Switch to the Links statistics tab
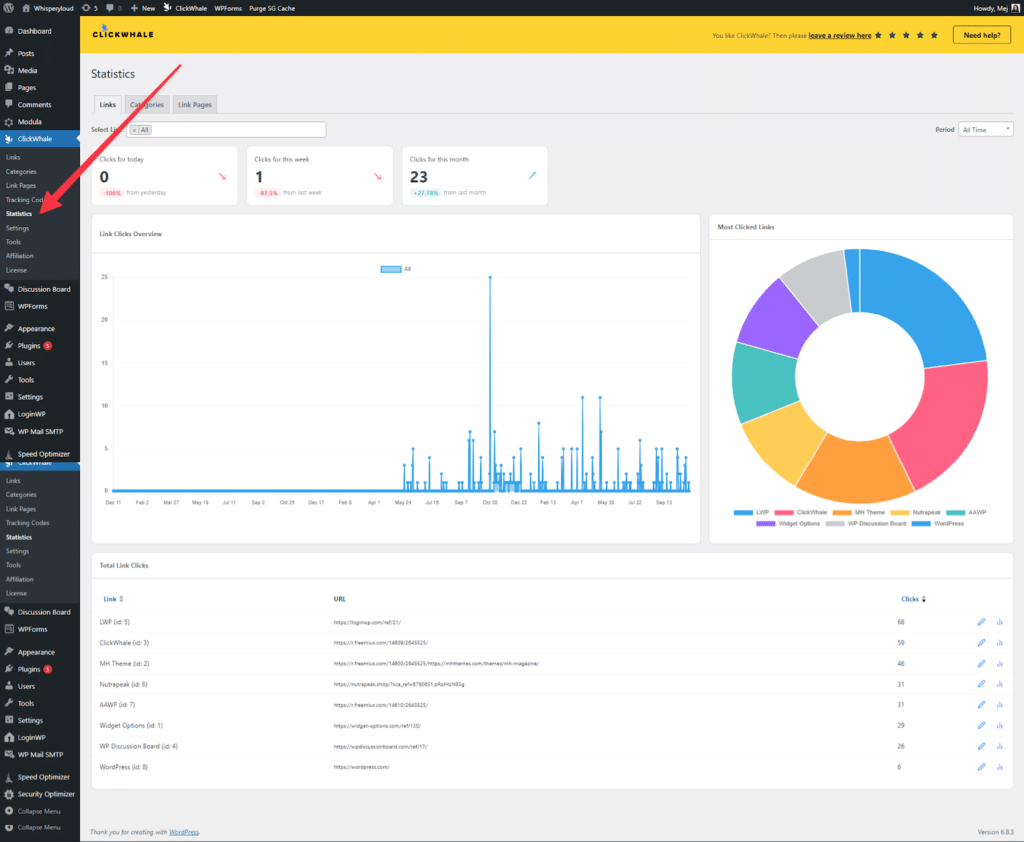Screen dimensions: 1024x842 coord(107,105)
